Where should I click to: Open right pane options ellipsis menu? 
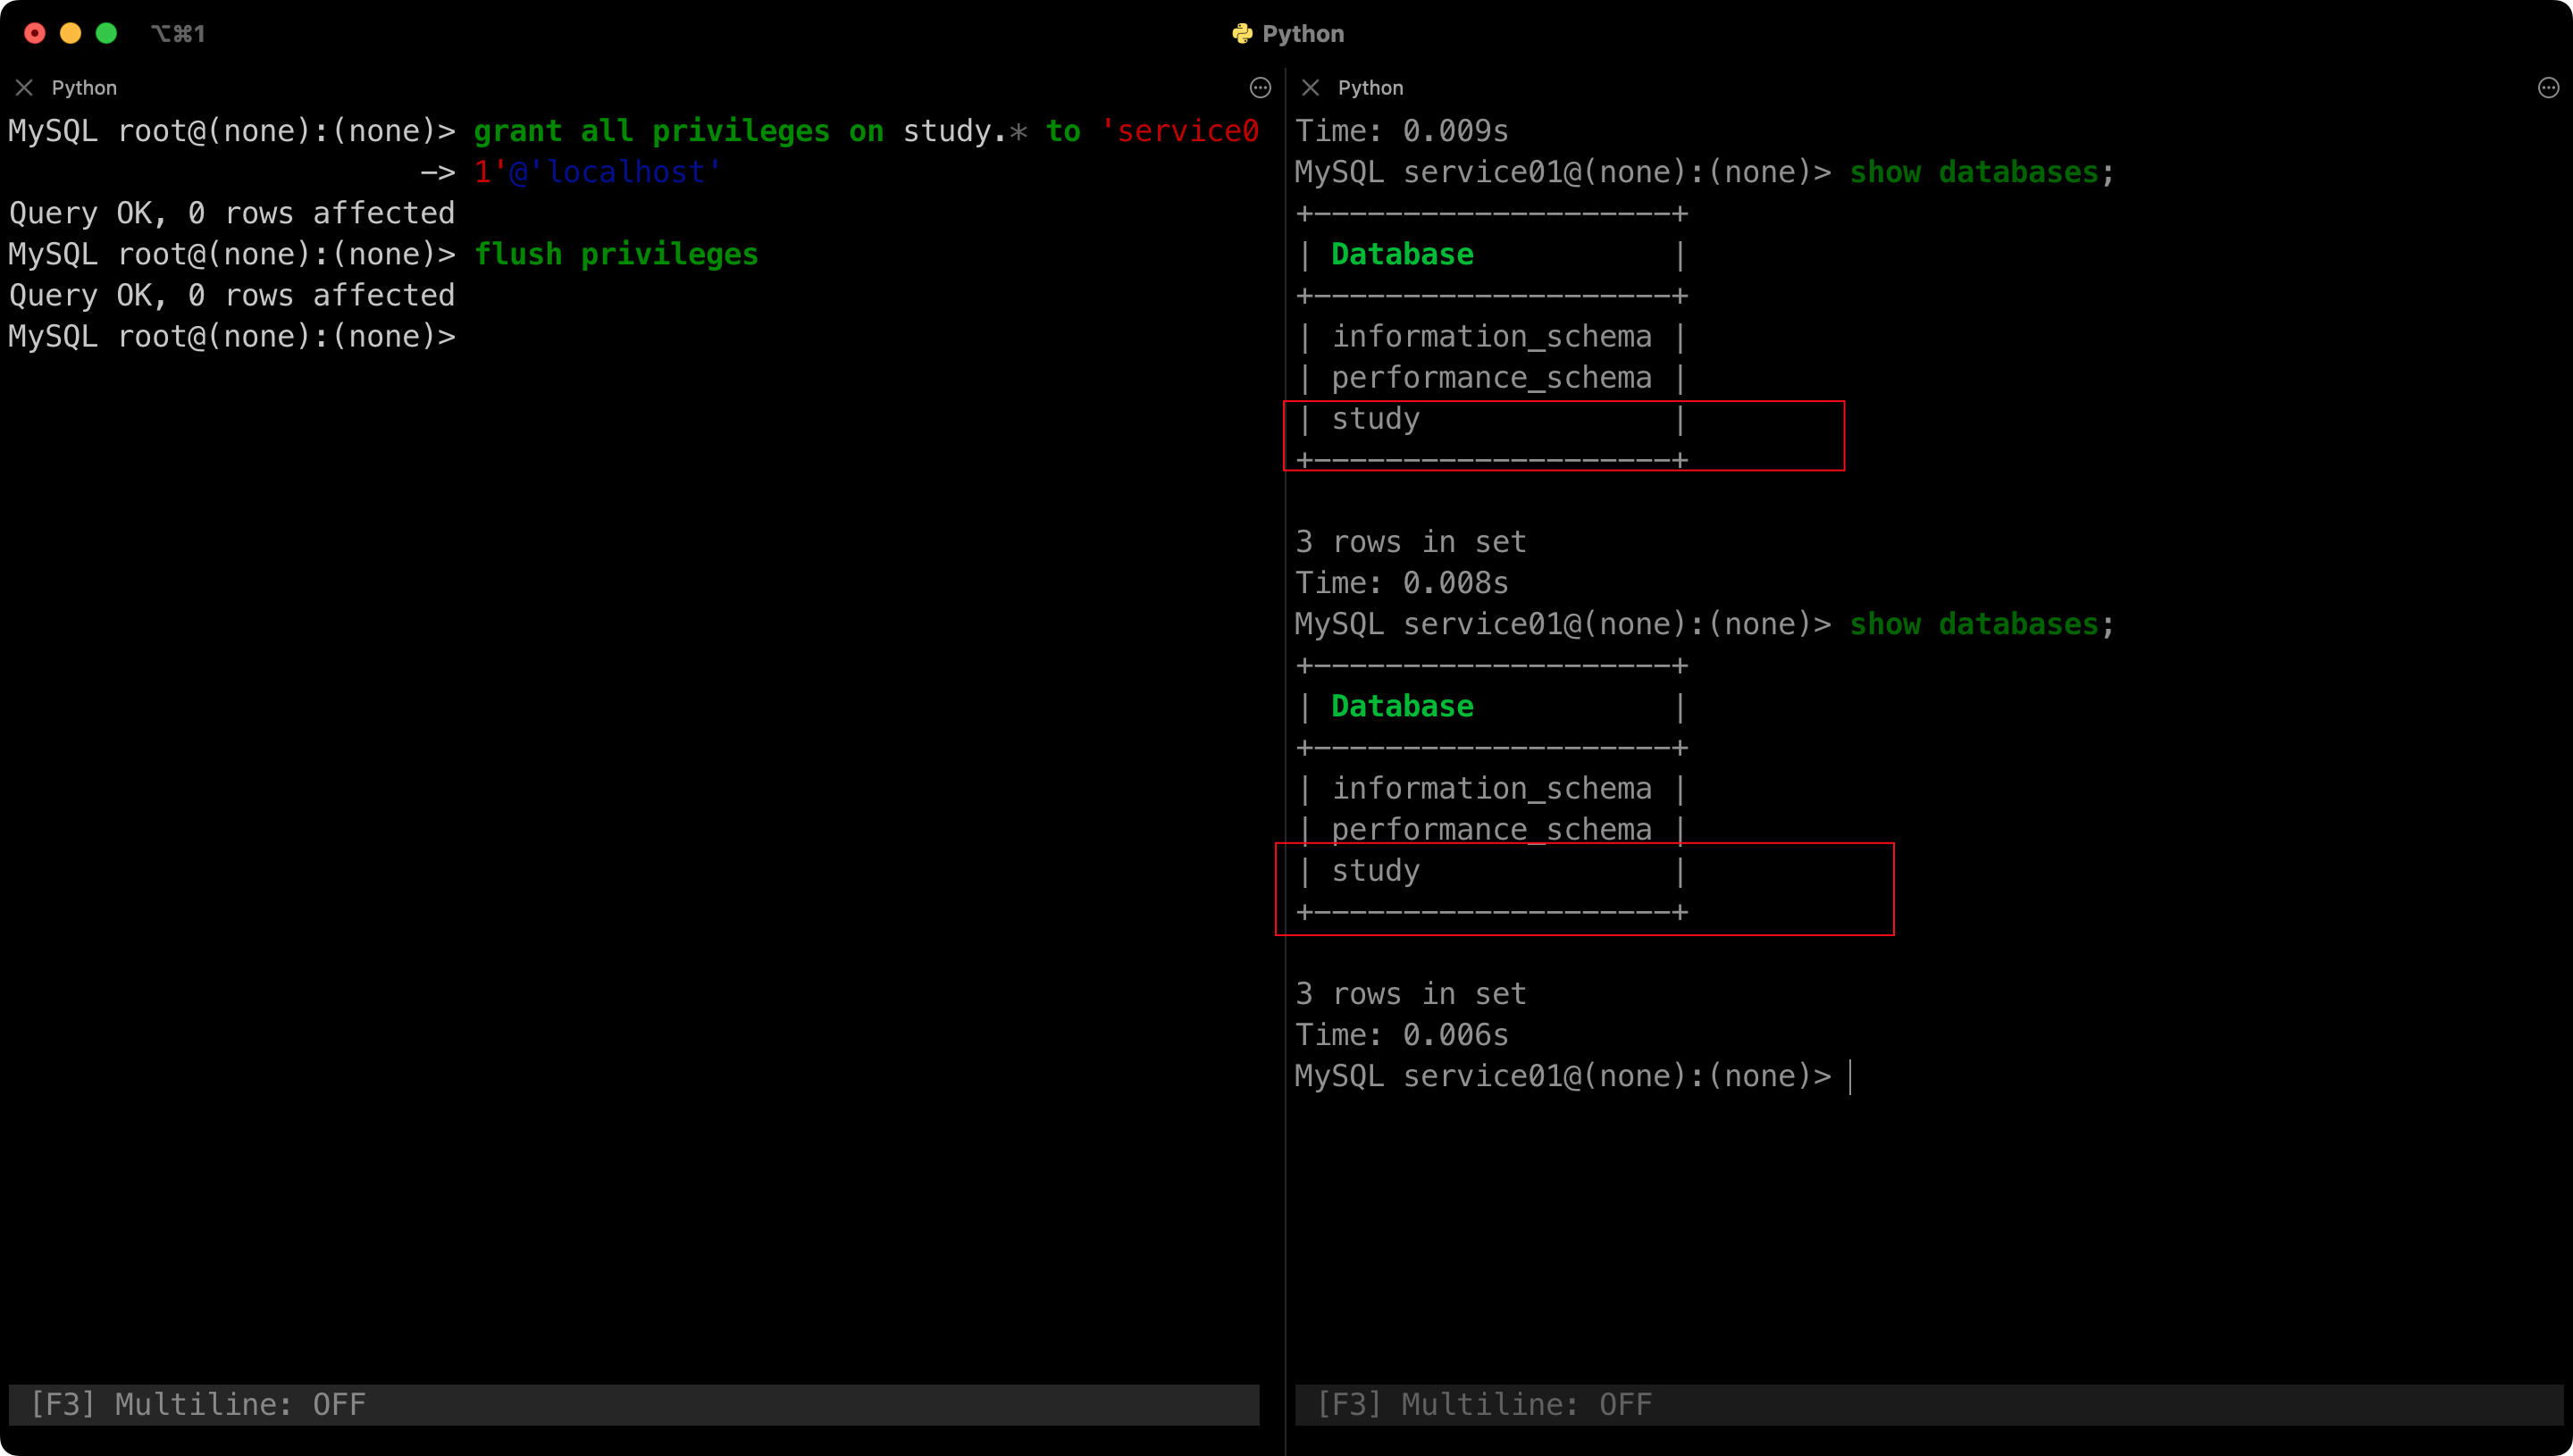[2548, 88]
